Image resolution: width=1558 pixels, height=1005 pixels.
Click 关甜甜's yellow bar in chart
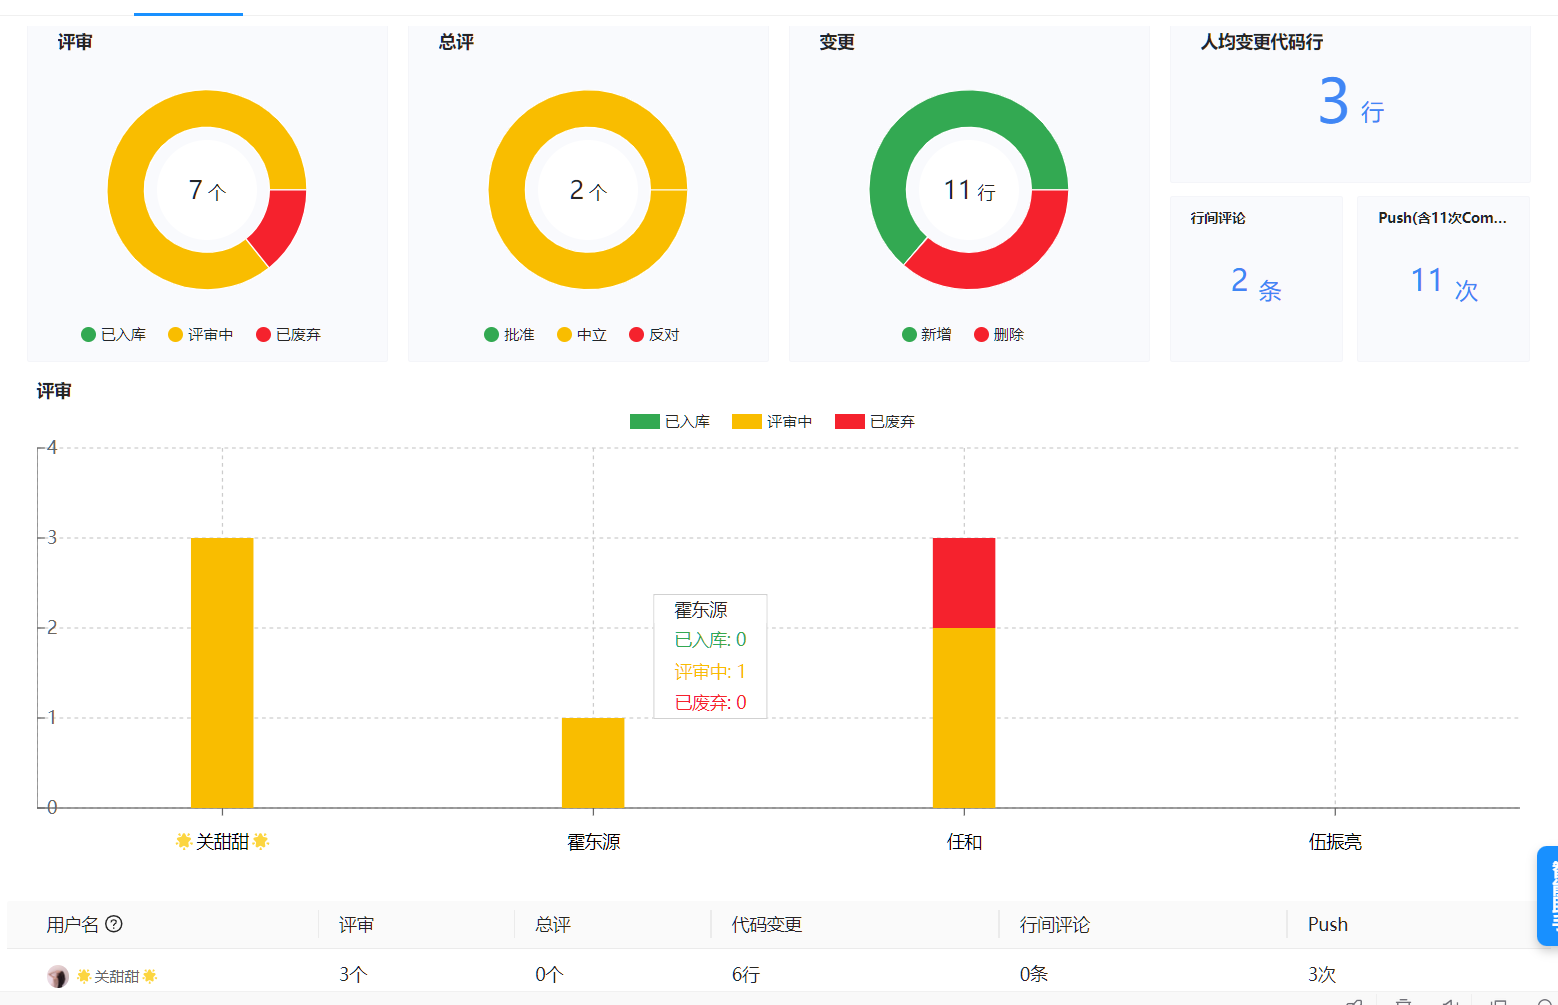[222, 672]
